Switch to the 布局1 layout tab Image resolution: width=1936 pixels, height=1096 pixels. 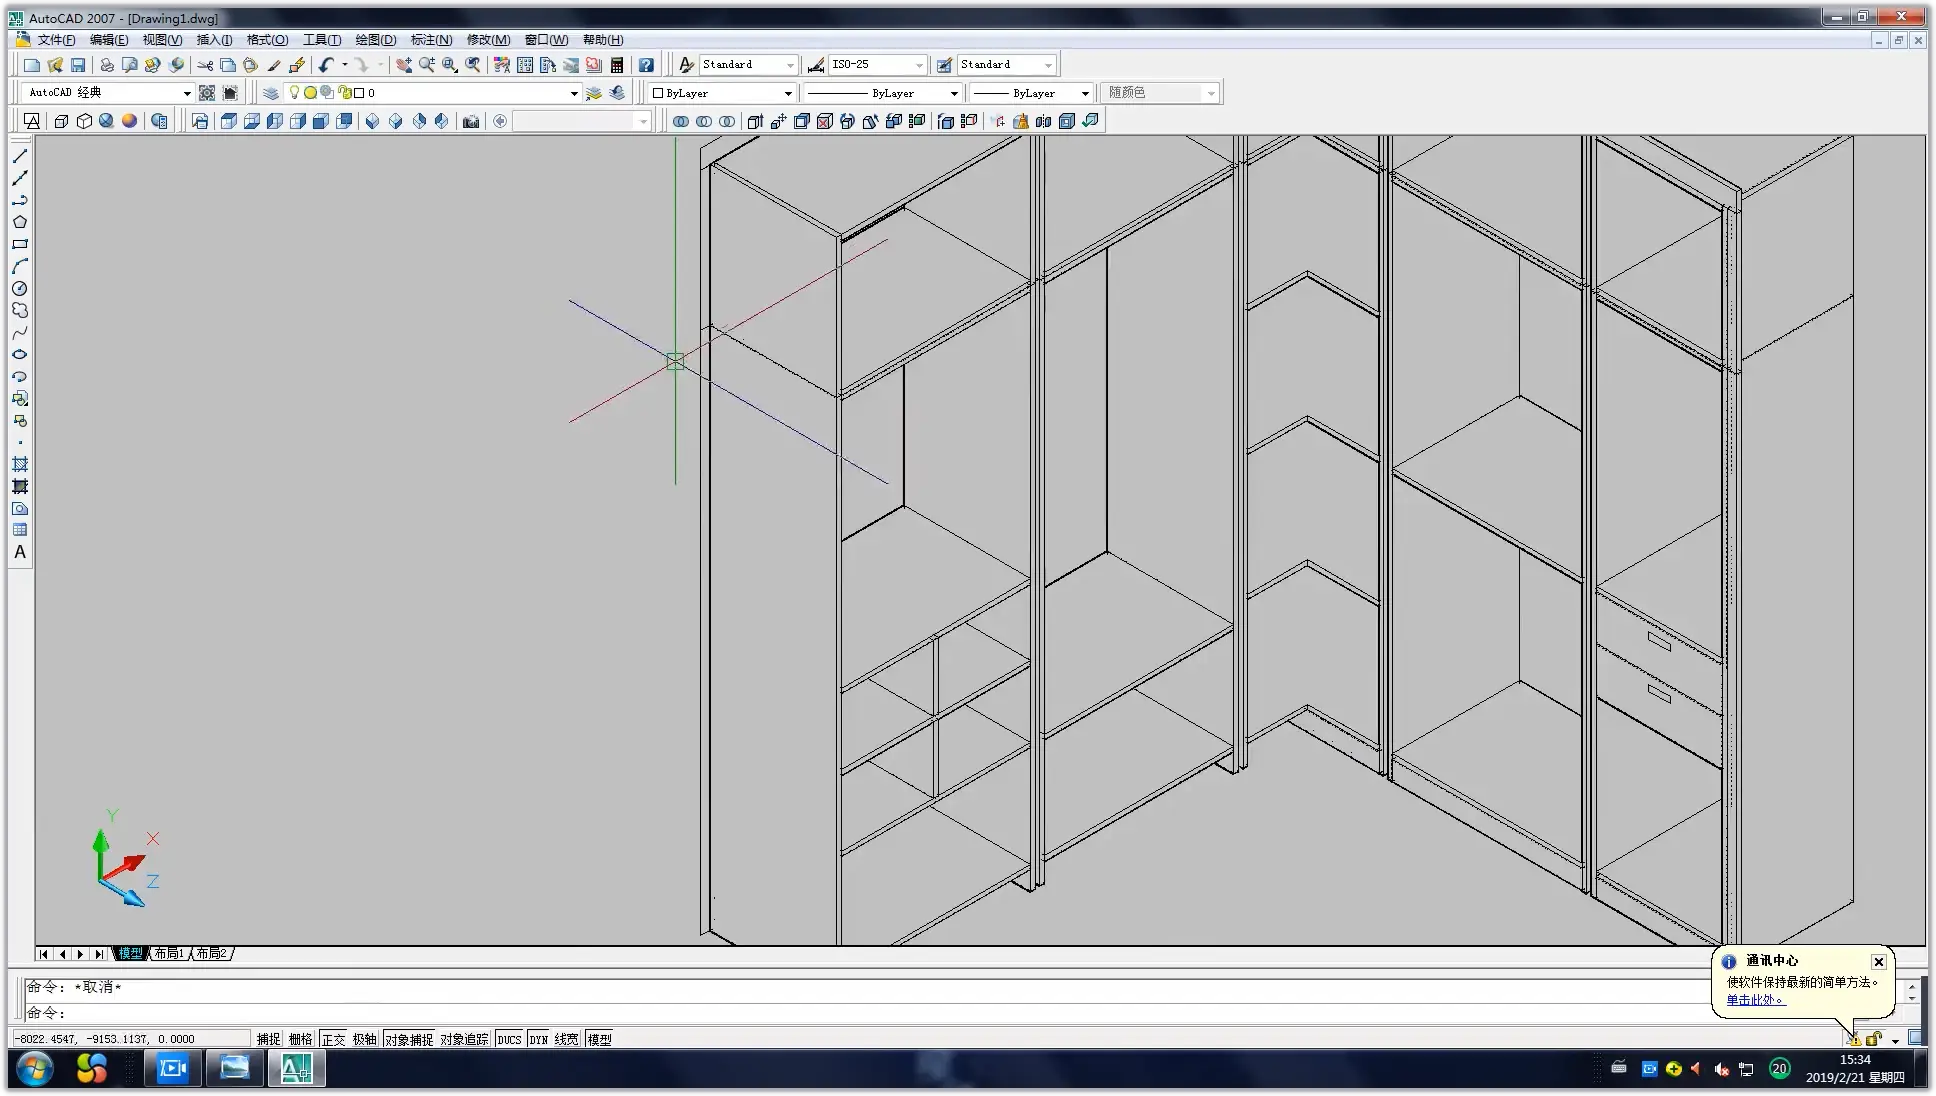[x=169, y=953]
